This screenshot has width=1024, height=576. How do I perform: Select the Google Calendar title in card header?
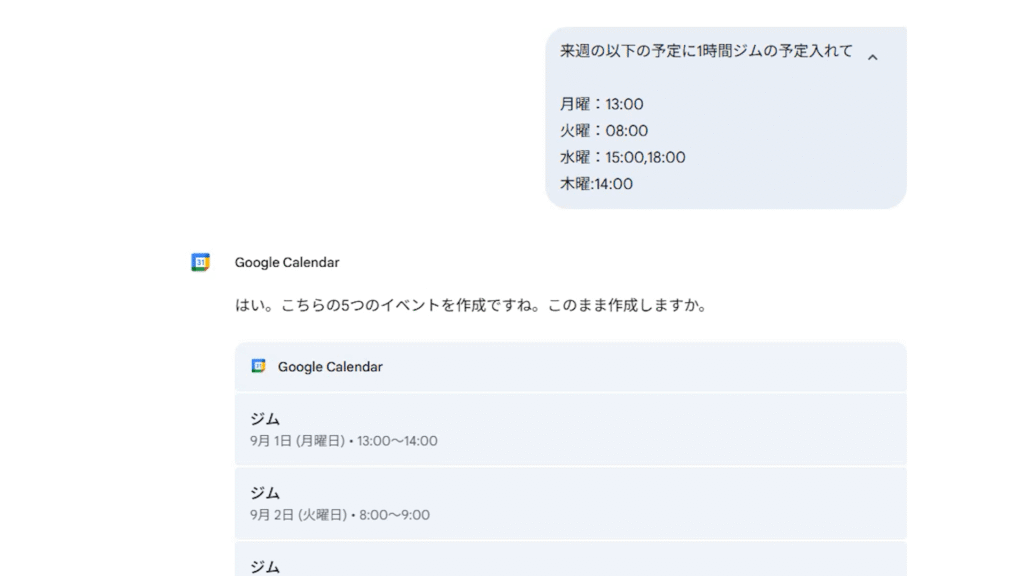pyautogui.click(x=330, y=367)
